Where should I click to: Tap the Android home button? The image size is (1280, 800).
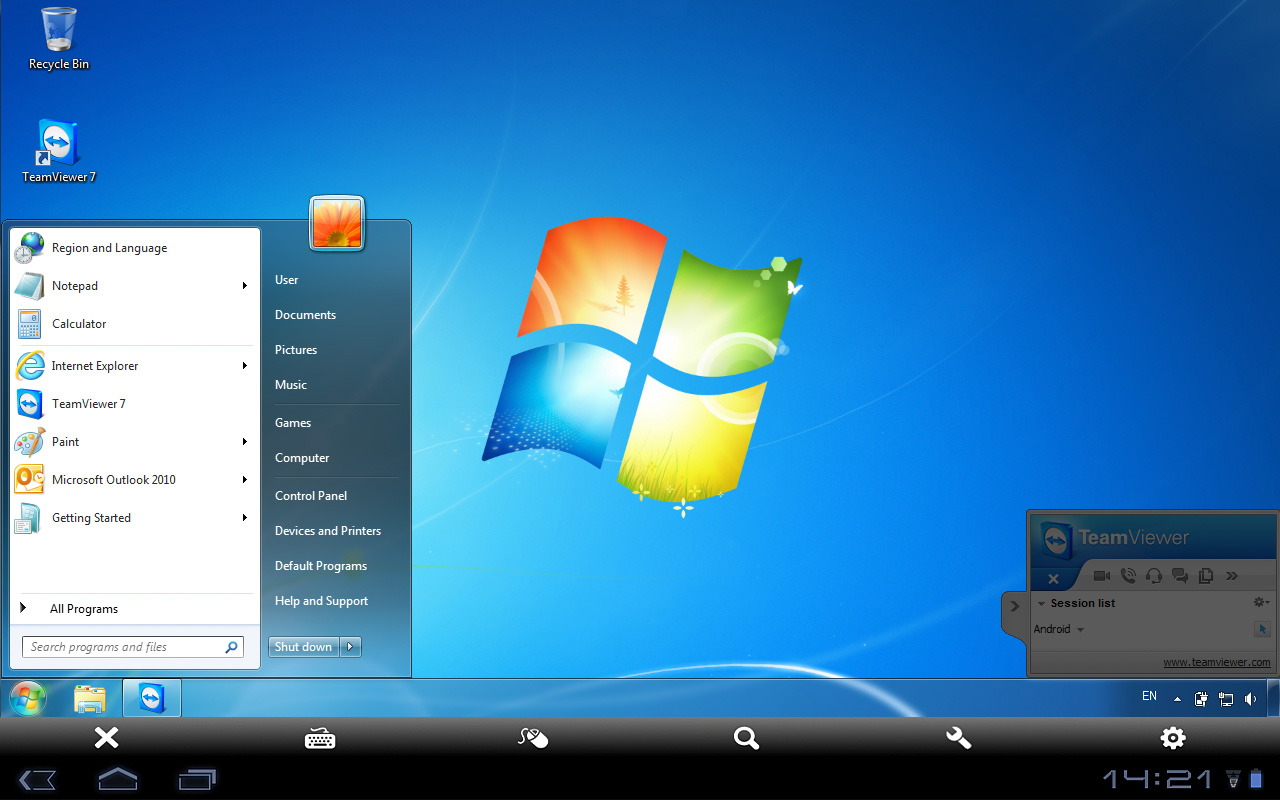pyautogui.click(x=117, y=778)
